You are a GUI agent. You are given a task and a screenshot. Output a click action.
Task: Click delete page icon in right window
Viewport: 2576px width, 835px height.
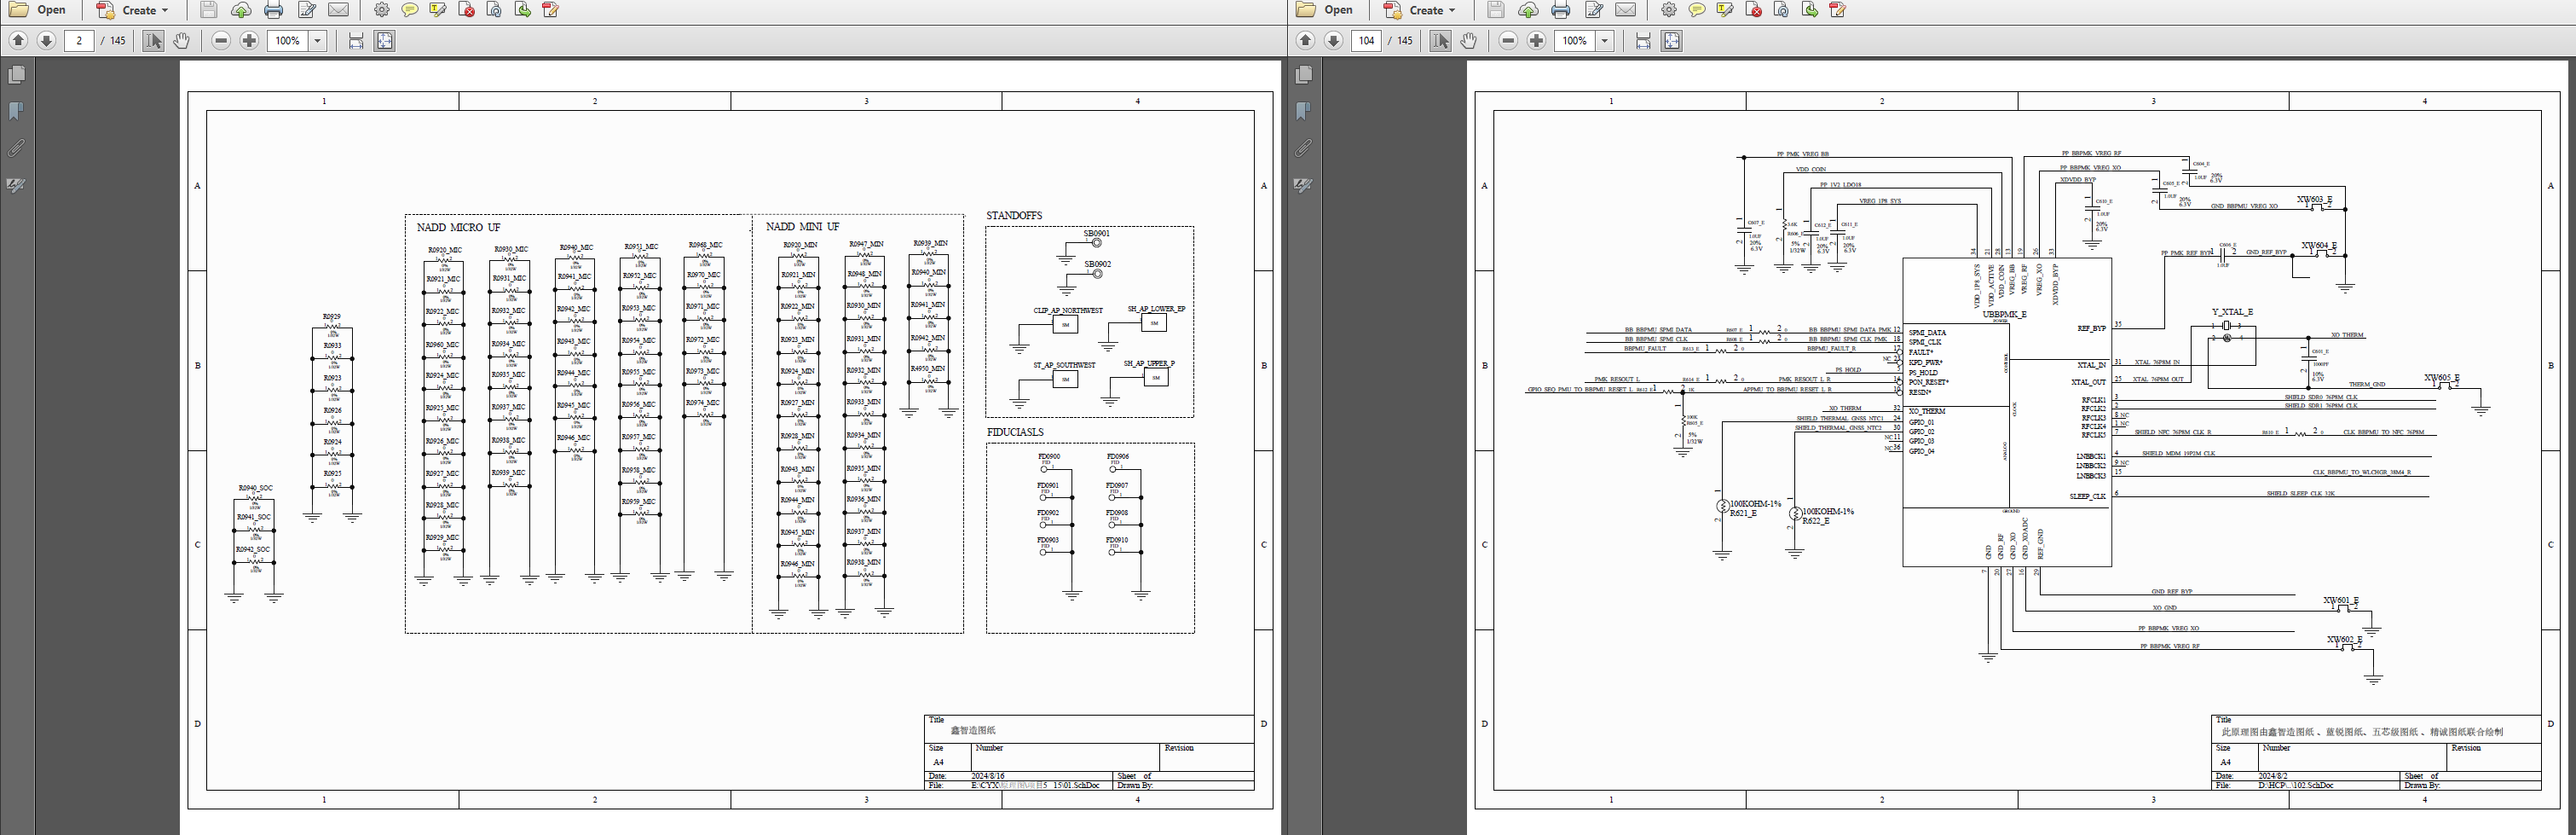[1753, 10]
